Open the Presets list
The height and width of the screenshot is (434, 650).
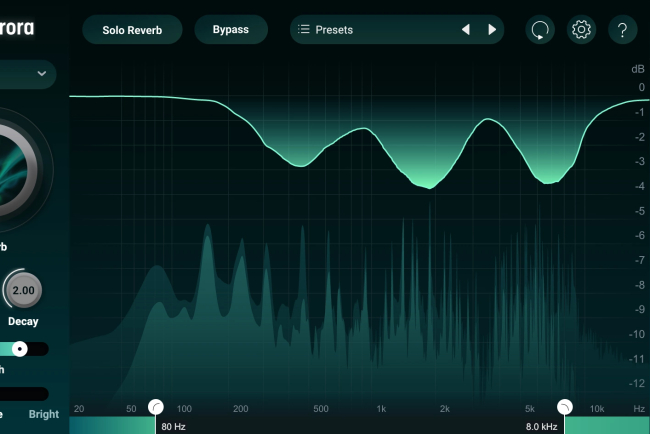tap(397, 30)
